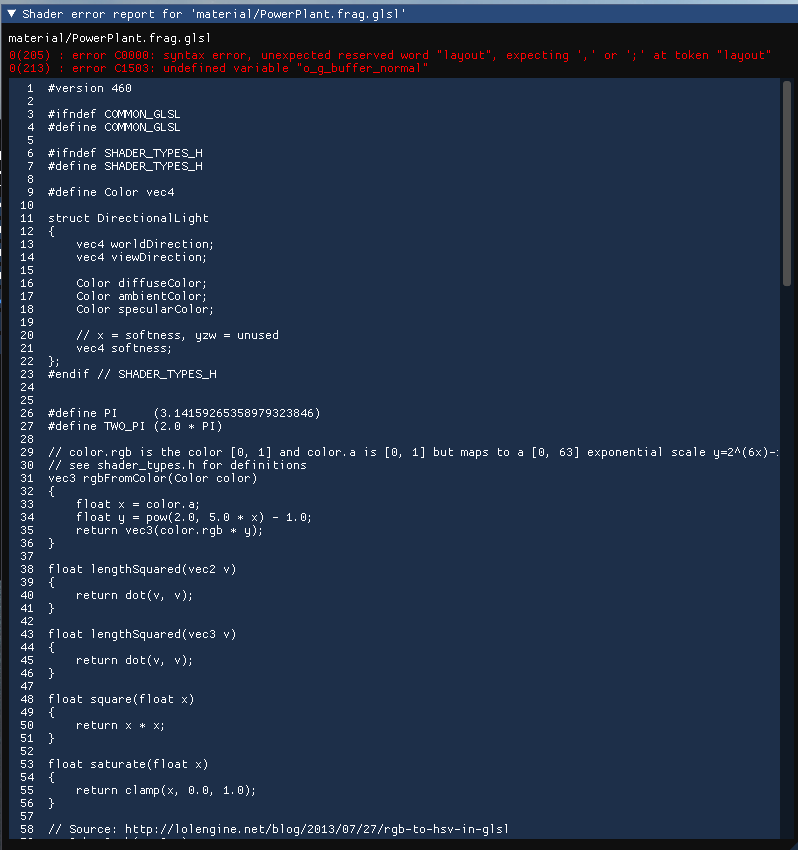
Task: Select the material/PowerPlant.frag.glsl filename label
Action: coord(110,38)
